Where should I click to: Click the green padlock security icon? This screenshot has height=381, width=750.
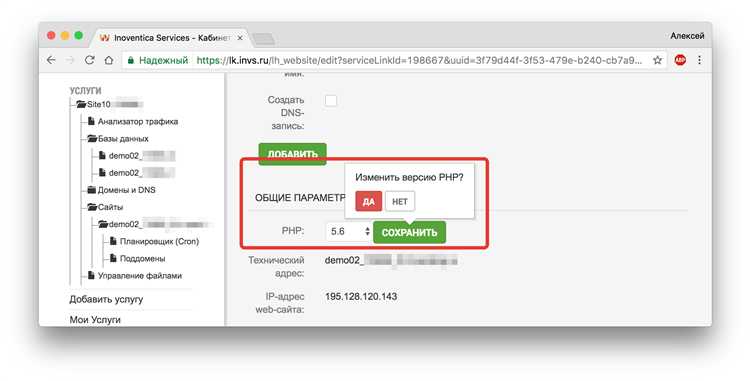[130, 61]
